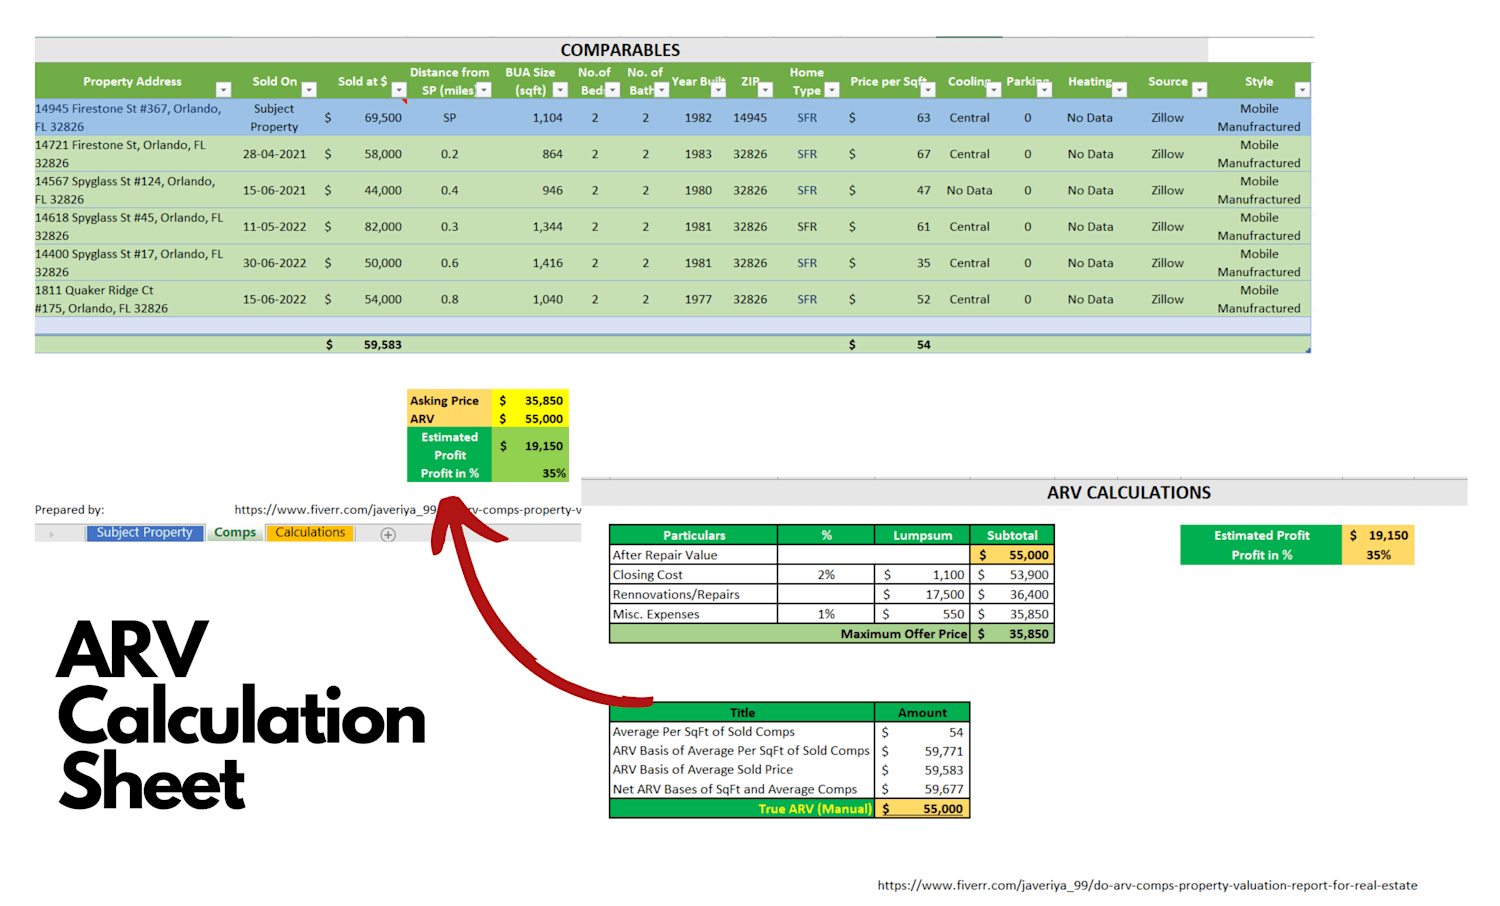Select Misc. Expenses 1% cell
The width and height of the screenshot is (1500, 906).
pos(826,614)
